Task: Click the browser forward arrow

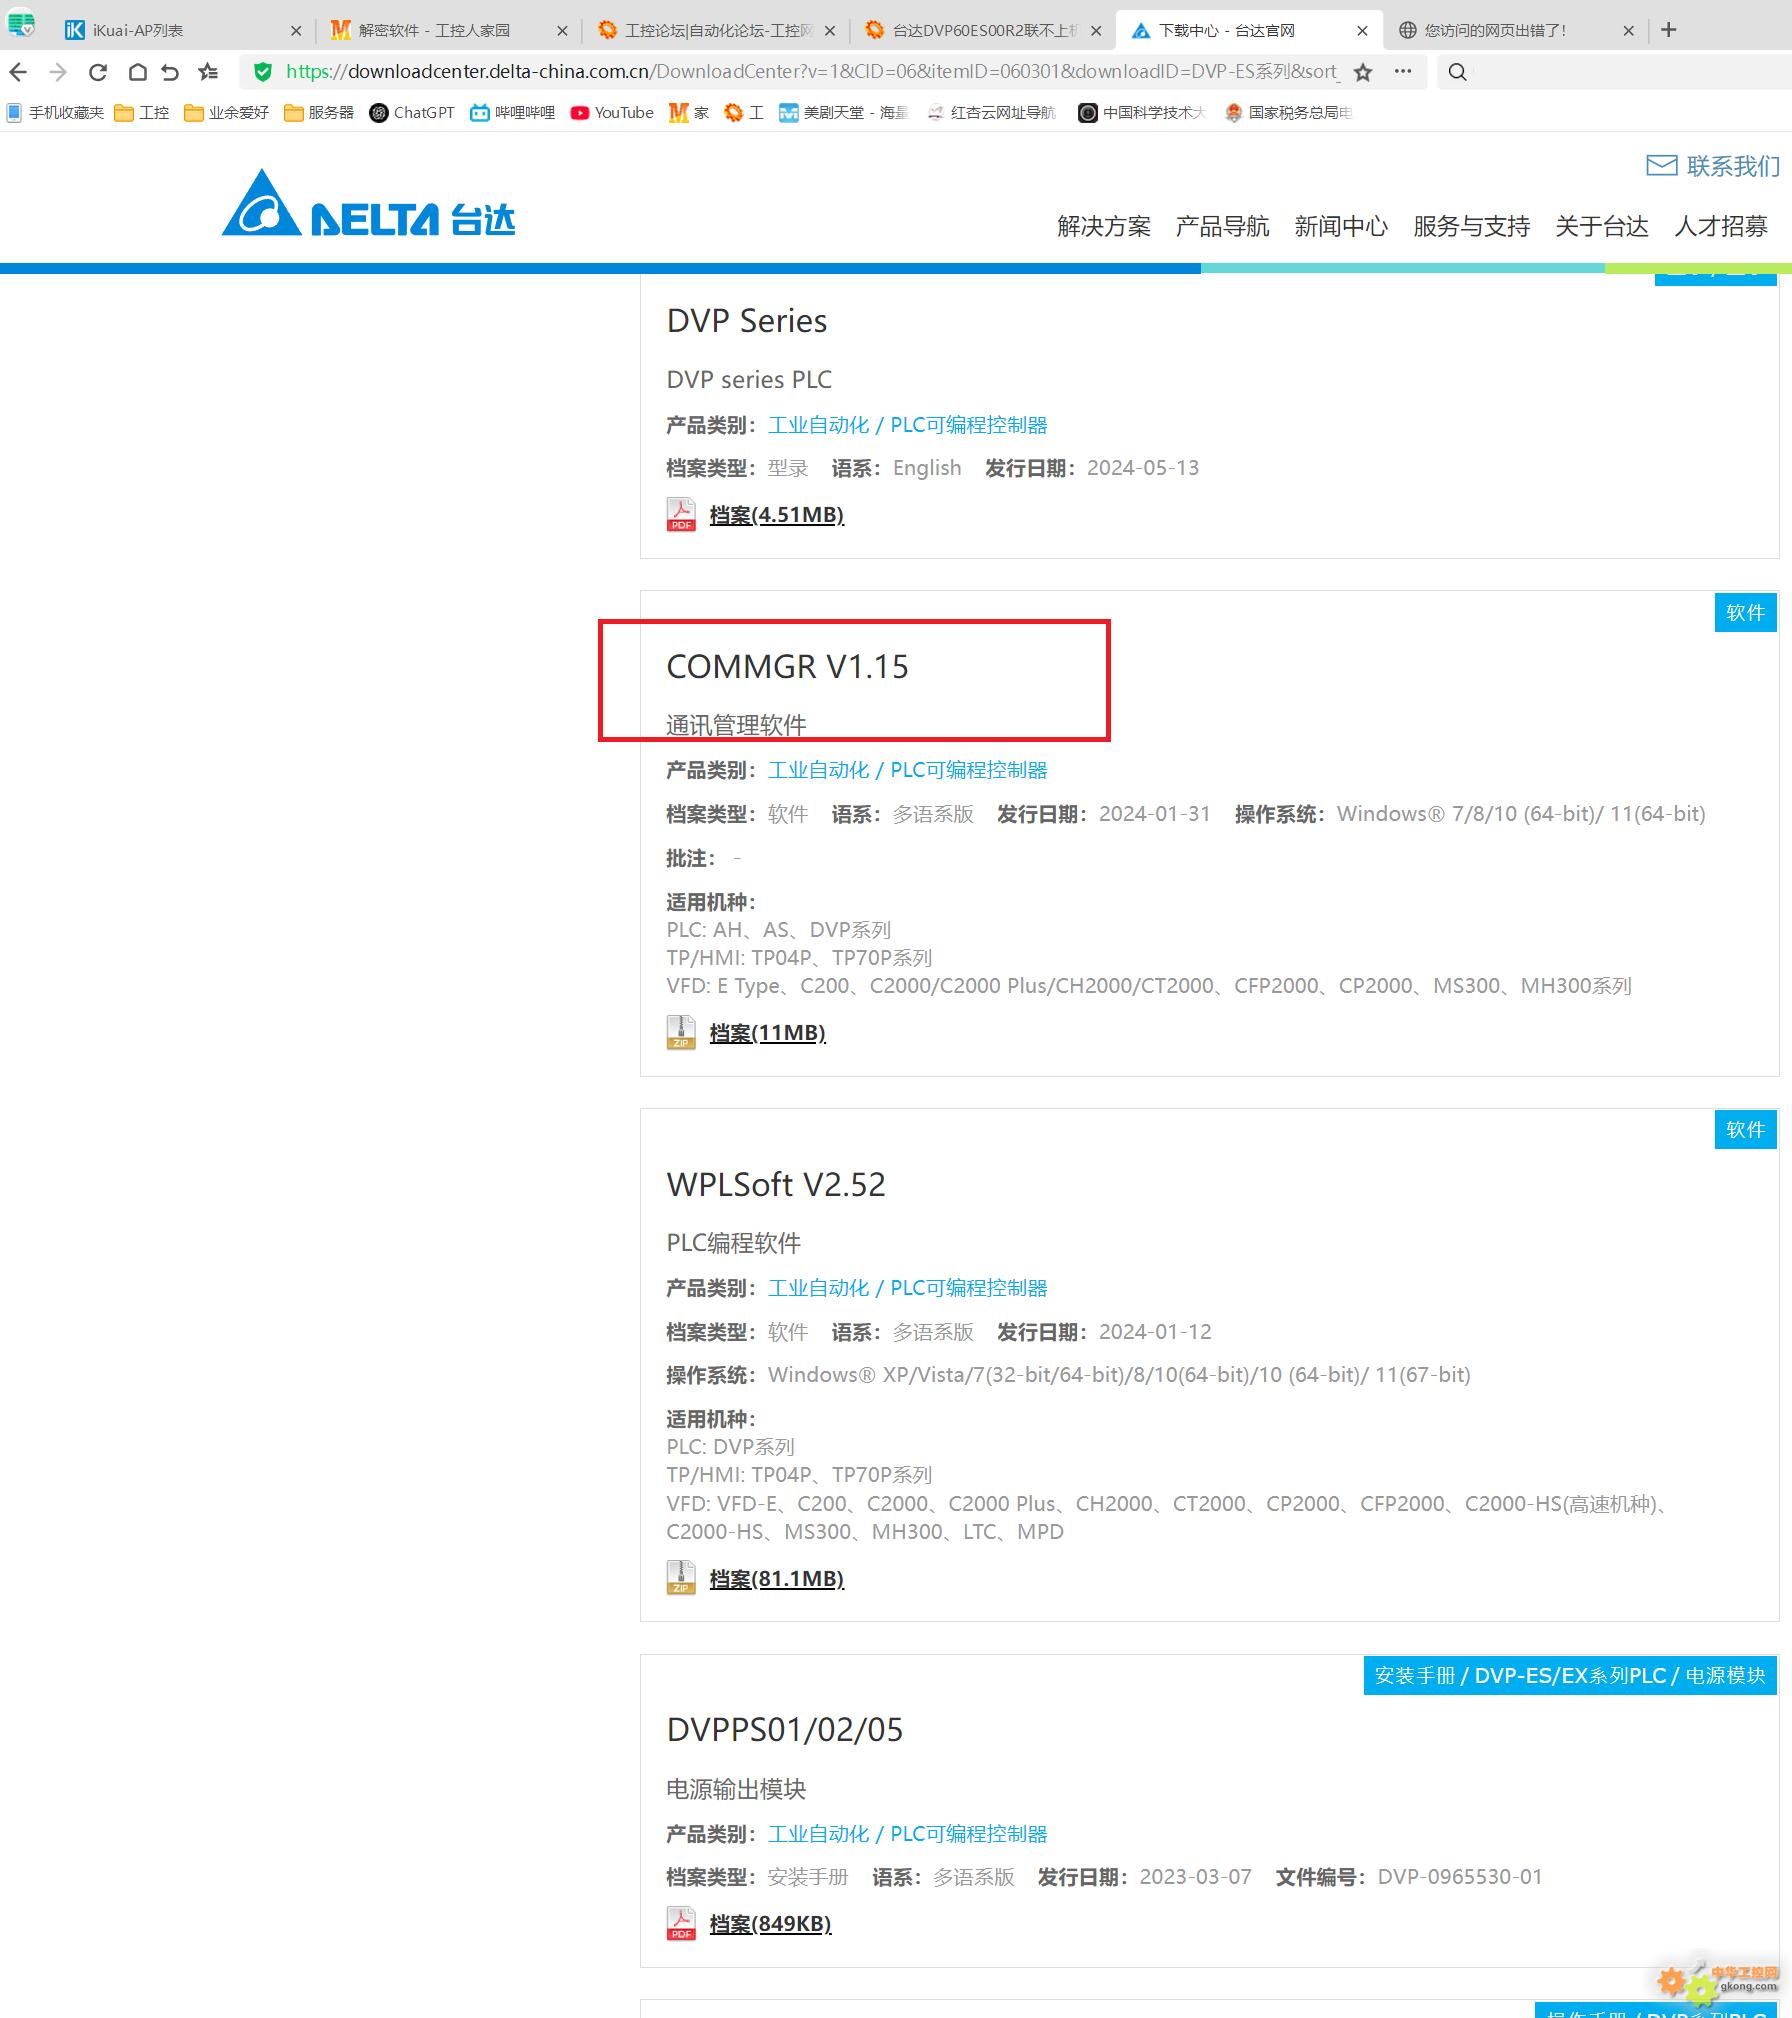Action: tap(58, 72)
